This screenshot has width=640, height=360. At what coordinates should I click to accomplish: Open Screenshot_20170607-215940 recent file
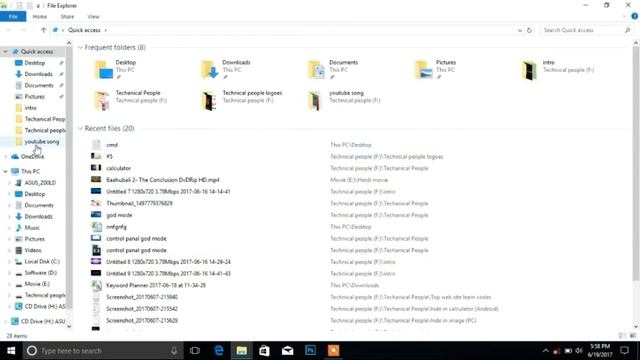[x=142, y=297]
